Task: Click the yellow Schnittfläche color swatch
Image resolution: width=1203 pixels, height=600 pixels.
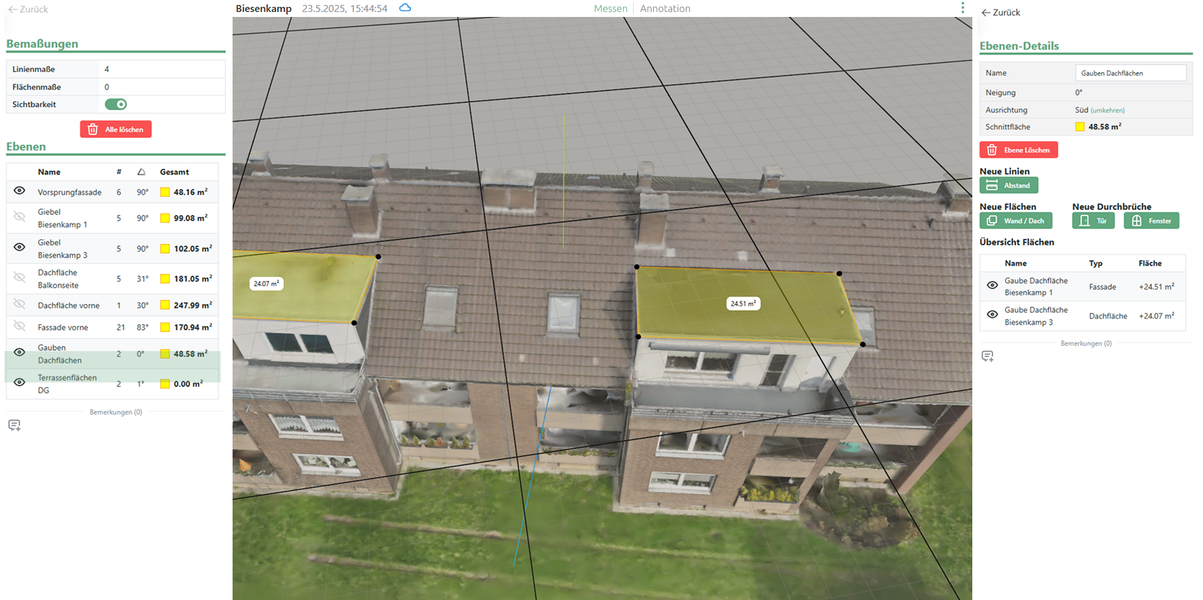Action: [x=1080, y=127]
